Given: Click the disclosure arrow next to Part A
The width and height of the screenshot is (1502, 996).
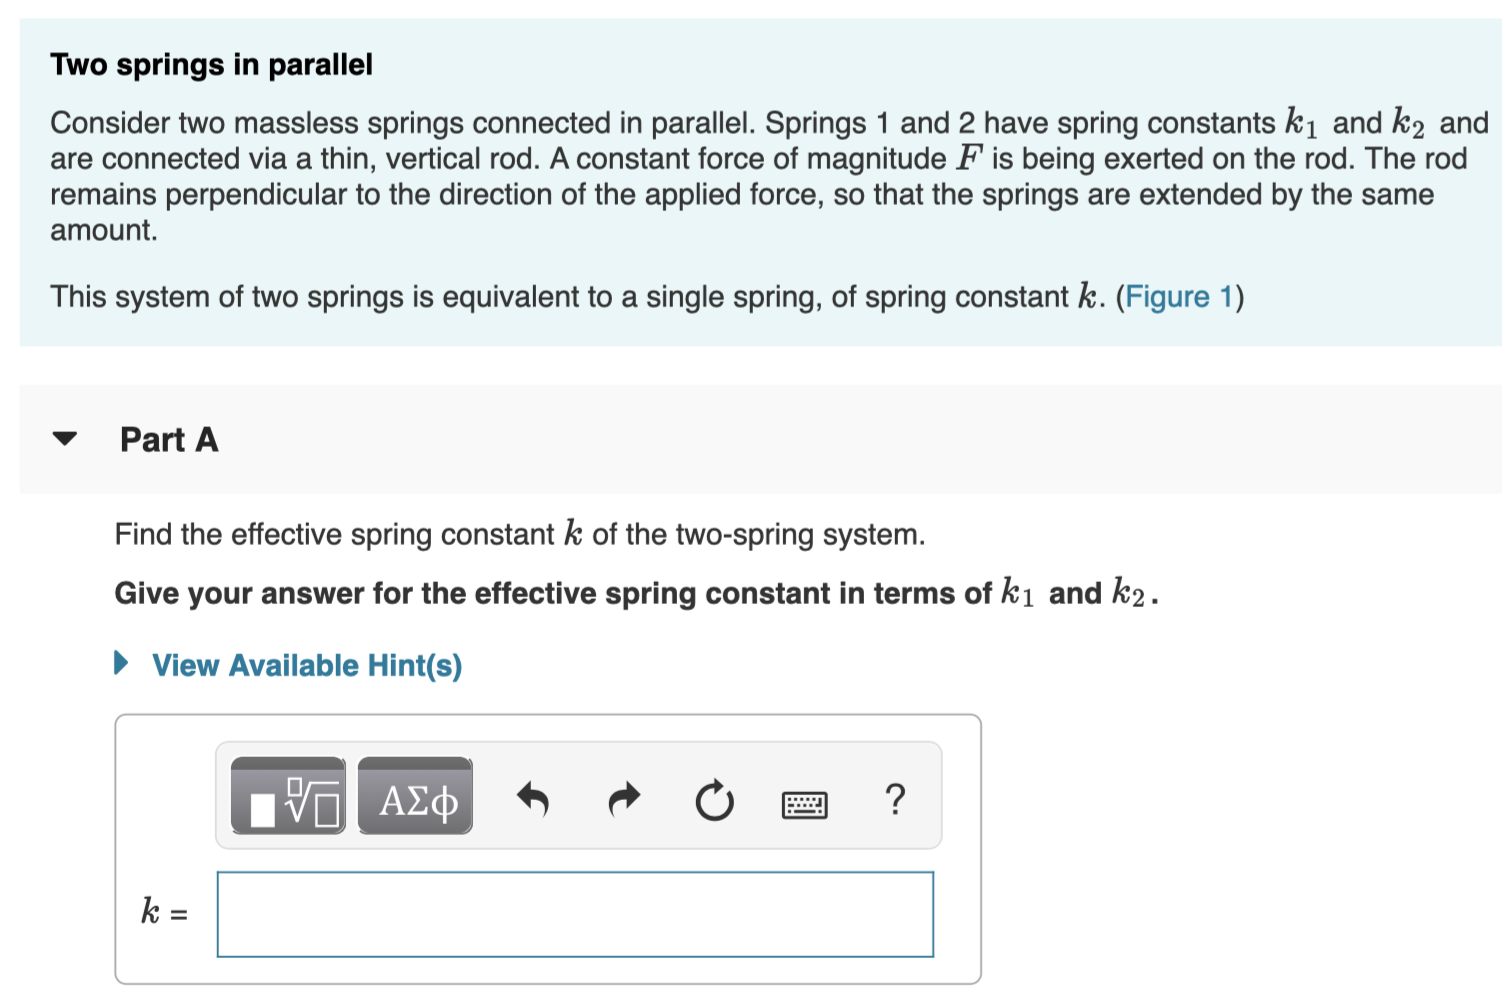Looking at the screenshot, I should 63,438.
